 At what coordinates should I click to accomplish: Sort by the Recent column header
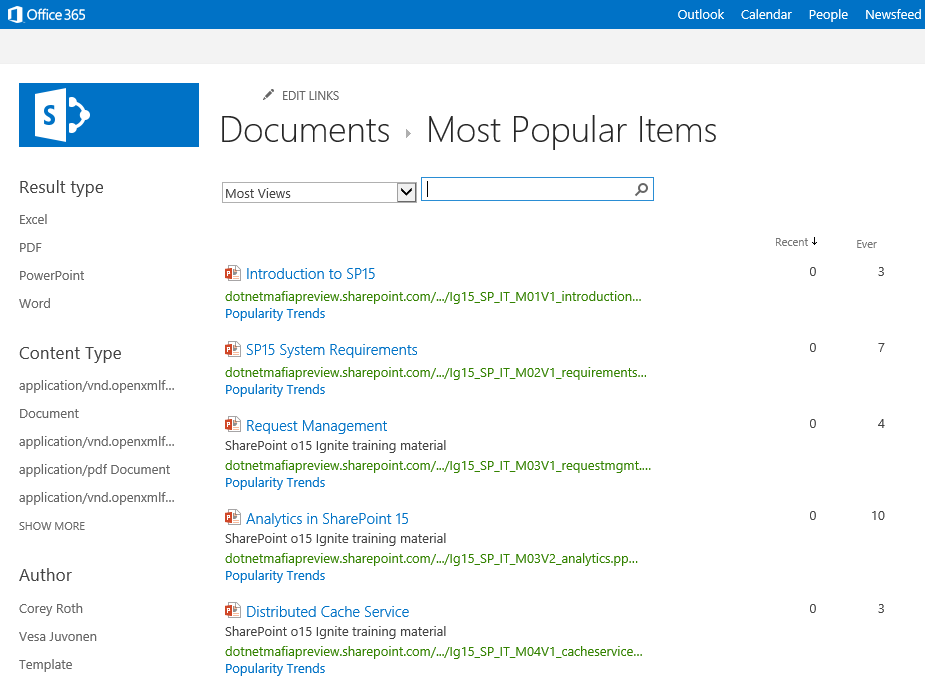(x=791, y=242)
